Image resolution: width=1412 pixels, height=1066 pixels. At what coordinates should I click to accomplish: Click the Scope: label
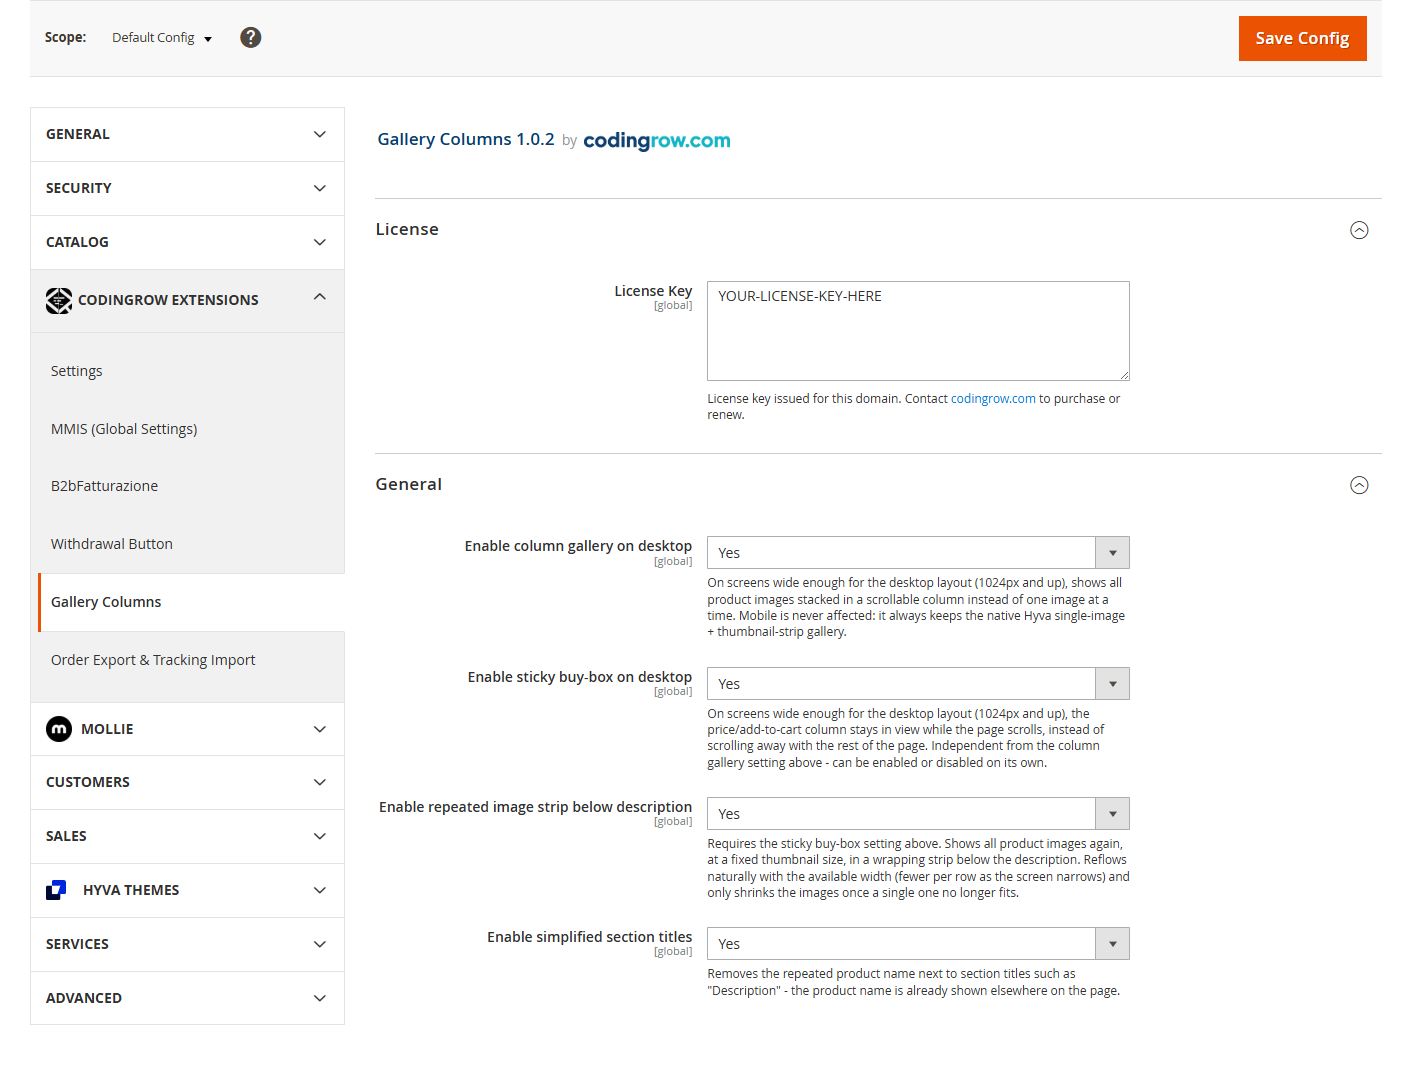pyautogui.click(x=65, y=37)
